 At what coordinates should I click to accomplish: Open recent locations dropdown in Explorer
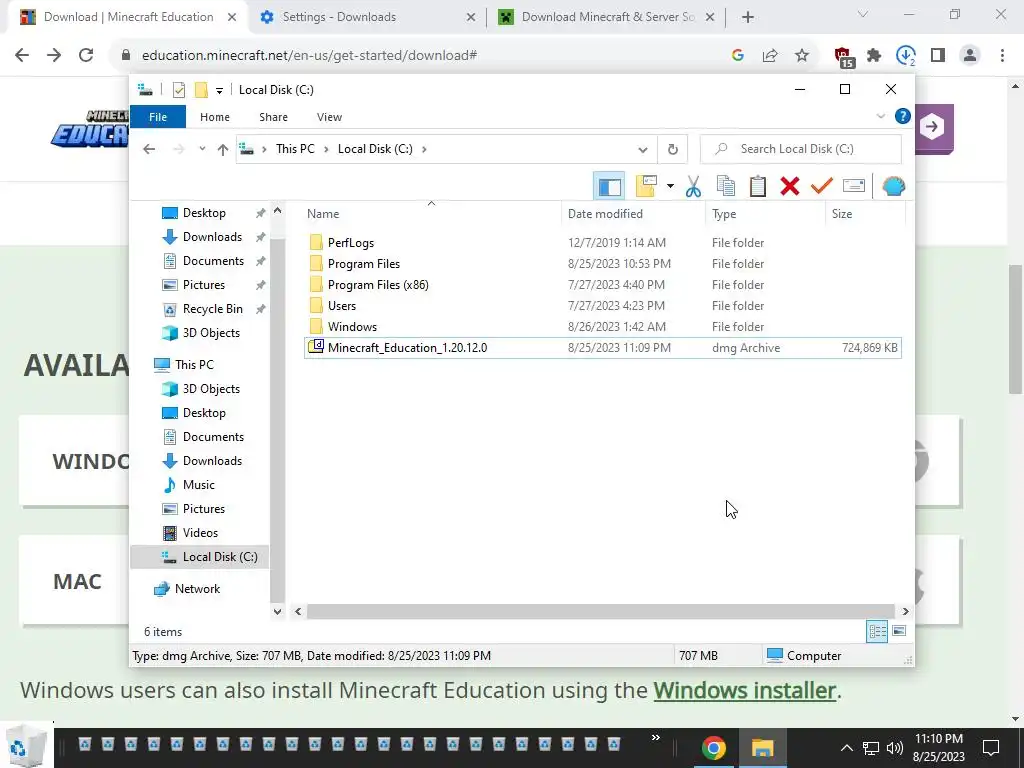point(202,150)
